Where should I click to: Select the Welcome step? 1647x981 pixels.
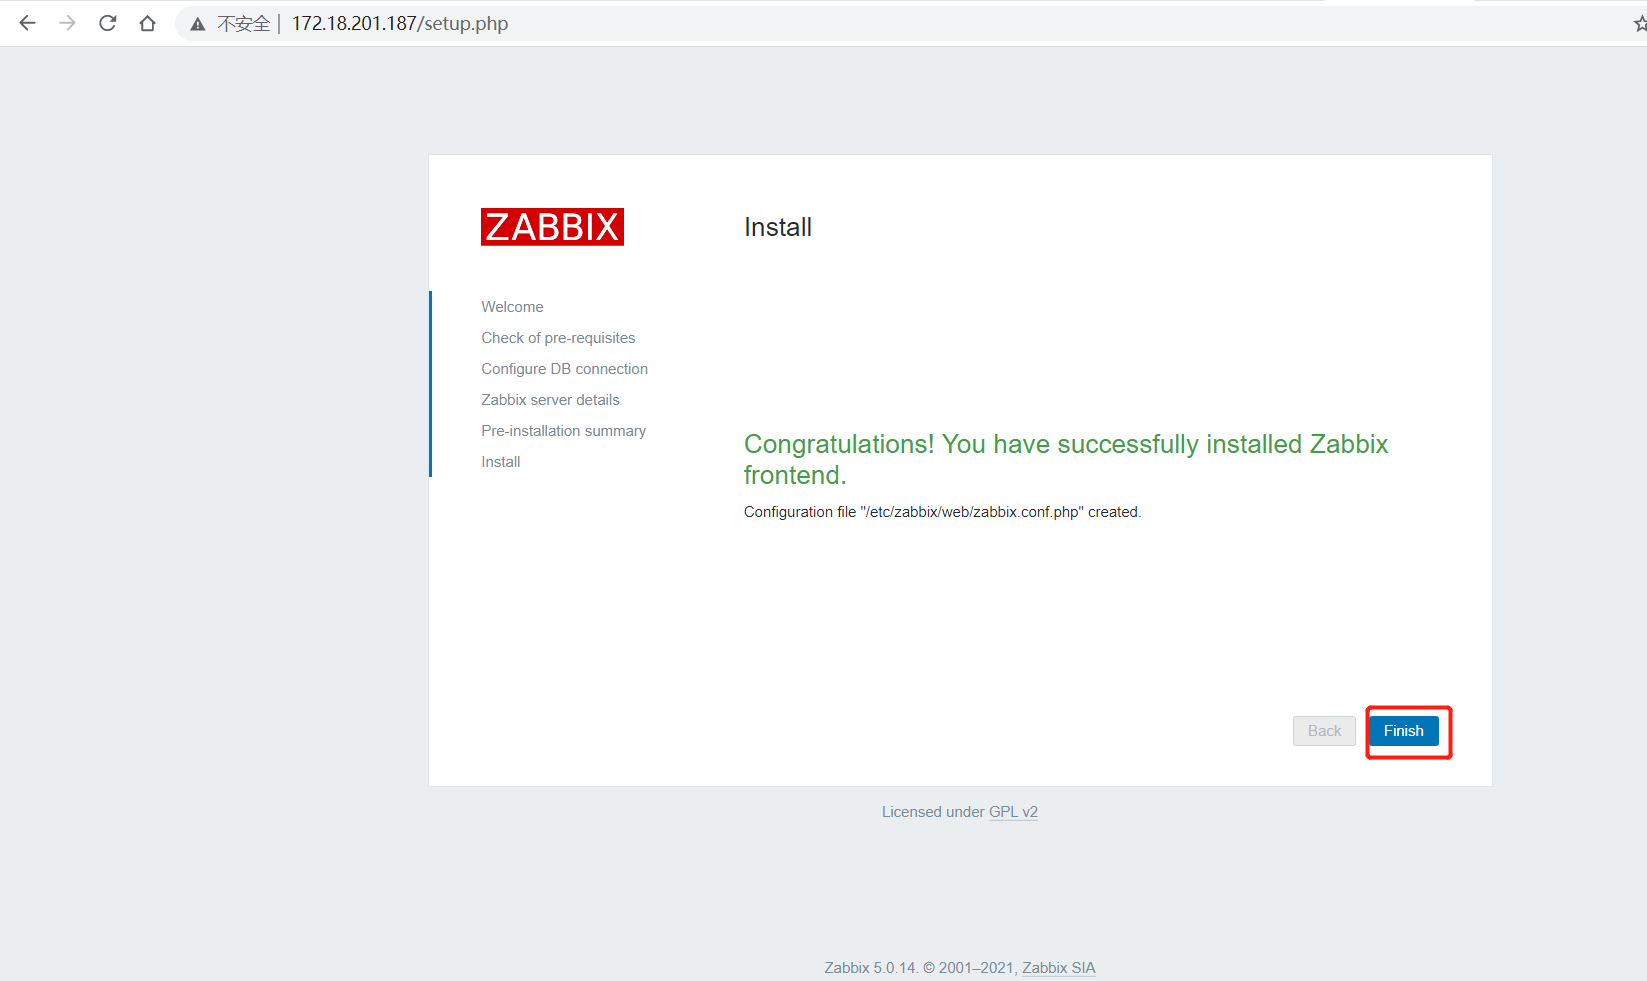(512, 307)
